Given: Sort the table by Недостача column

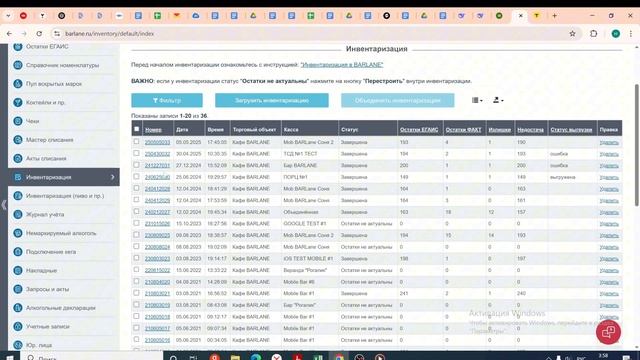Looking at the screenshot, I should [x=530, y=130].
